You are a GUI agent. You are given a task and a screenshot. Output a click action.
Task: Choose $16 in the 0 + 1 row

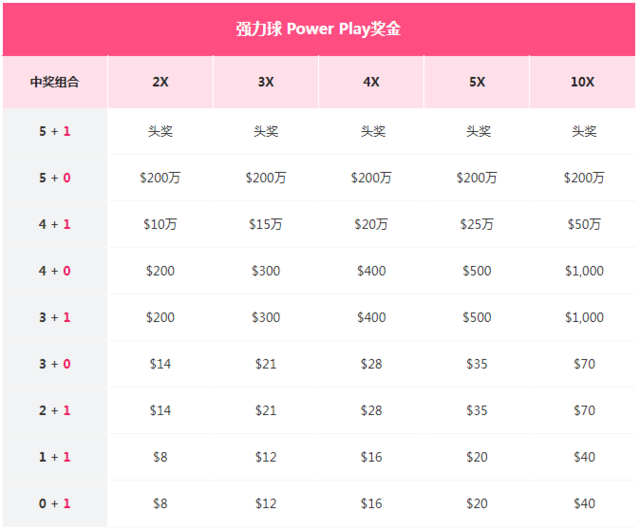[x=371, y=504]
